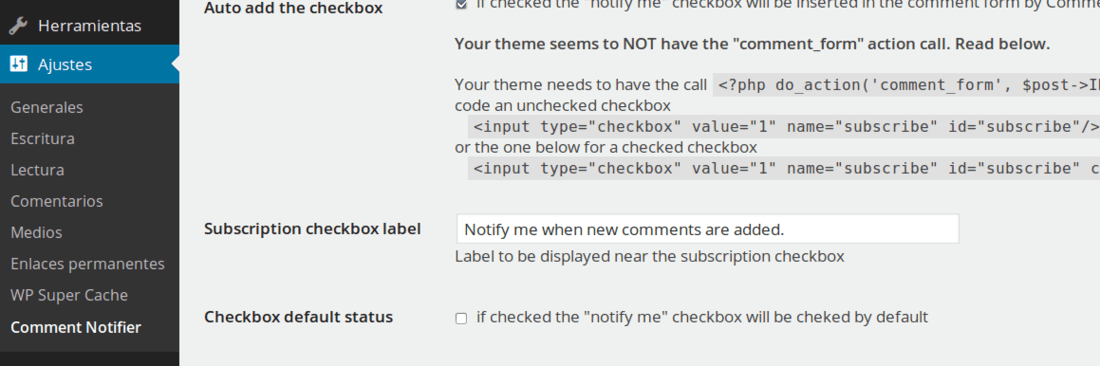Click the do_action comment_form code snippet

click(x=906, y=86)
